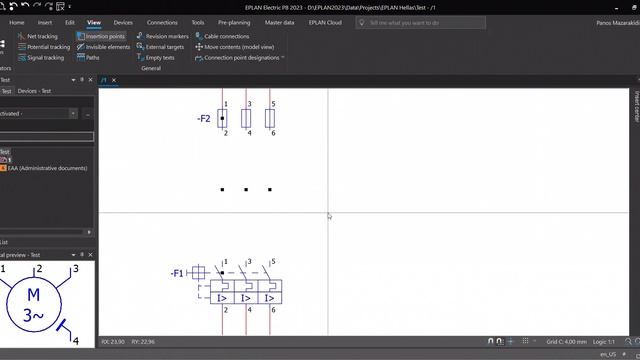Toggle Revision markers display
Viewport: 640px width, 360px height.
pyautogui.click(x=162, y=36)
